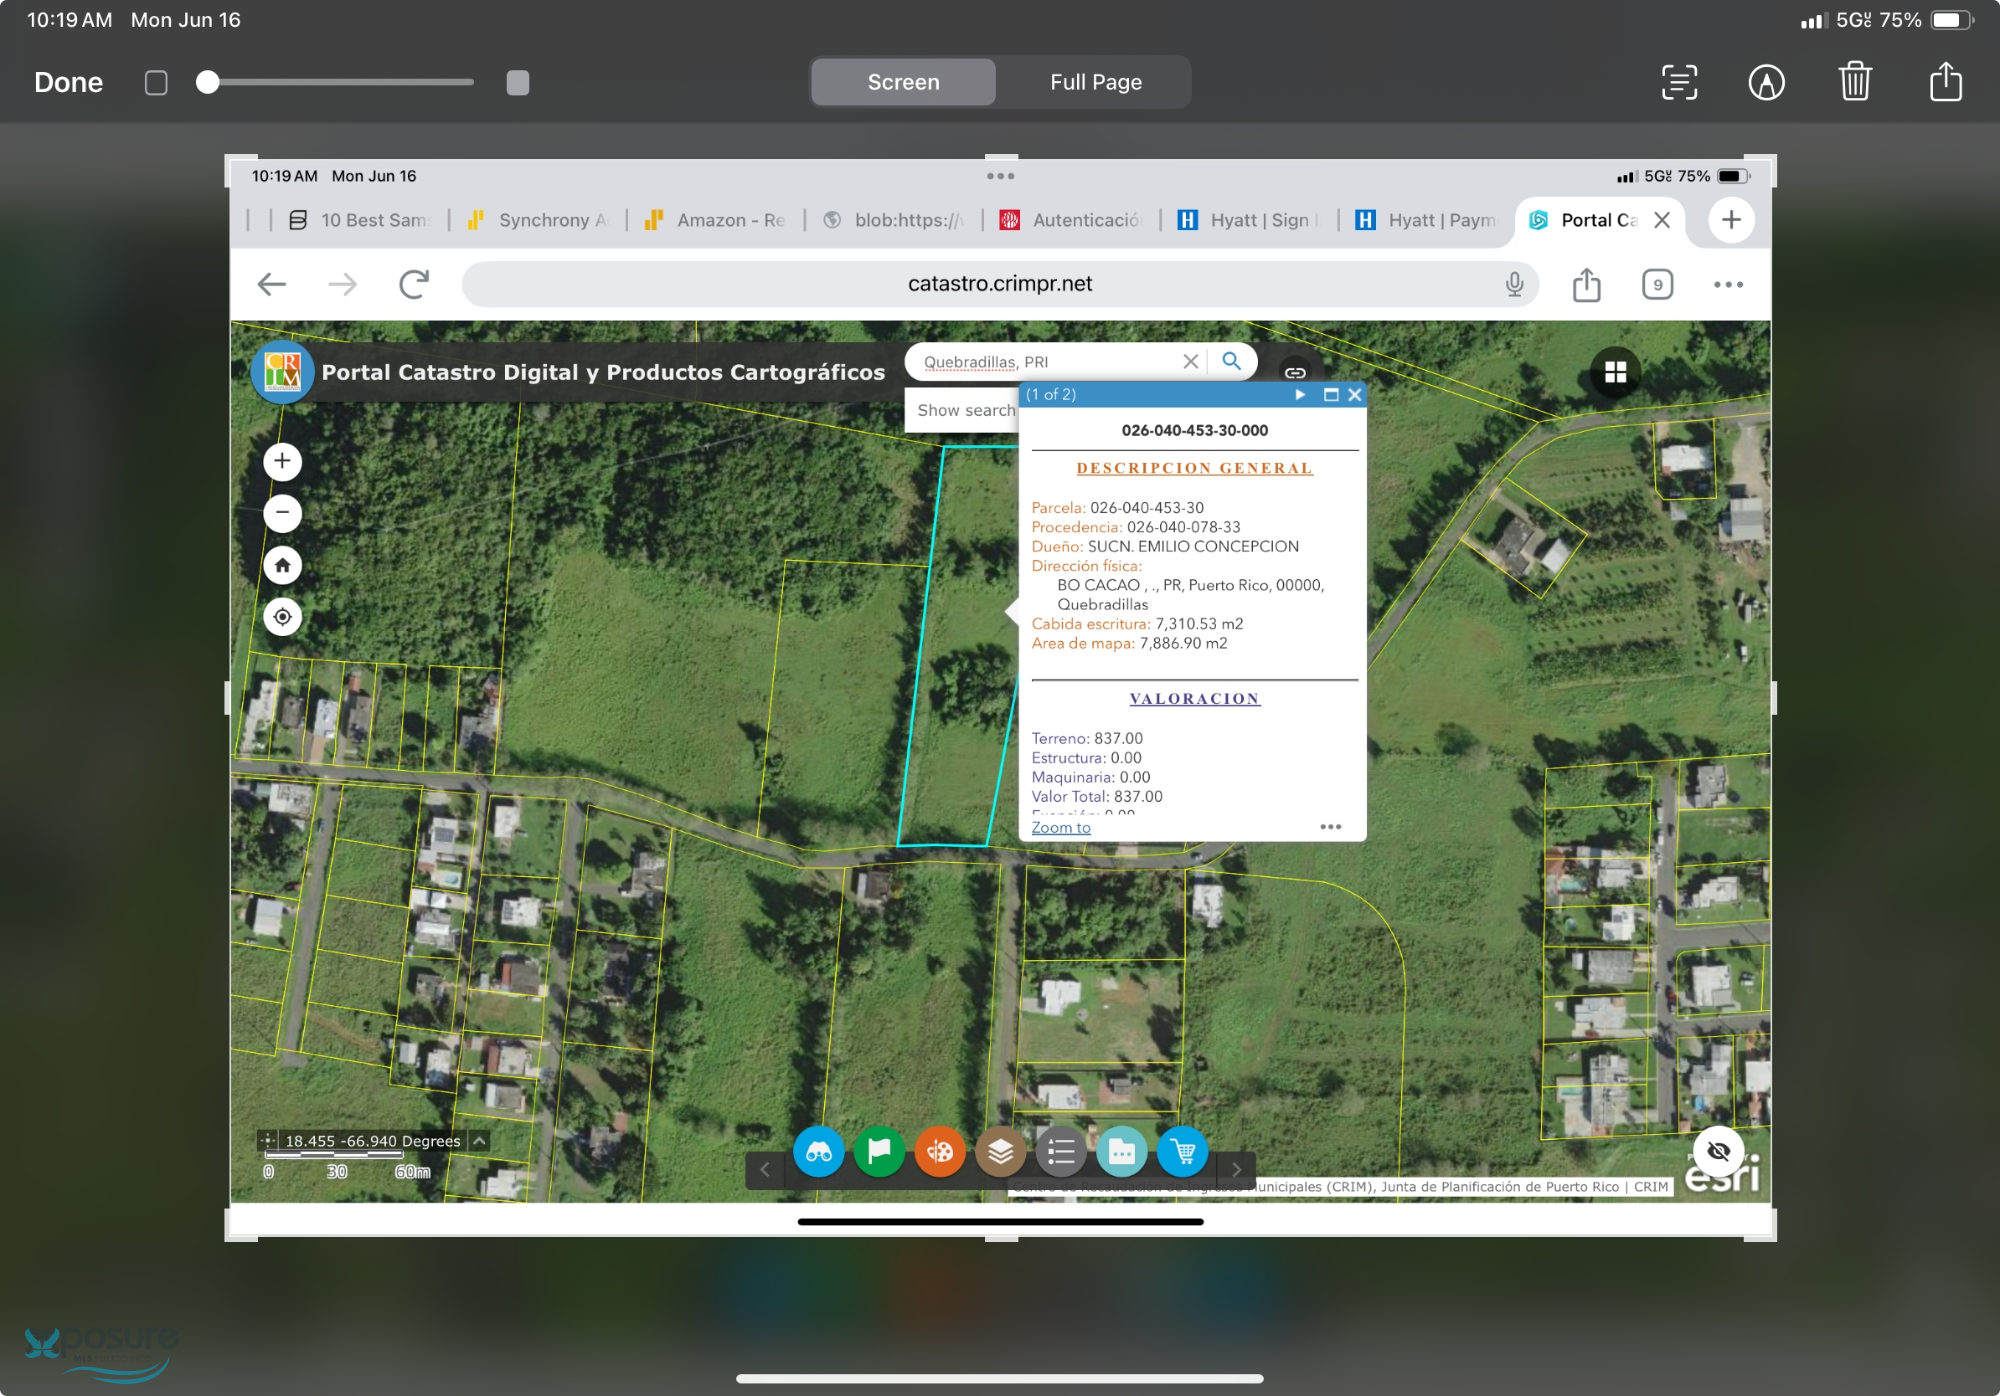Toggle the coordinate capture crosshair

(267, 1141)
